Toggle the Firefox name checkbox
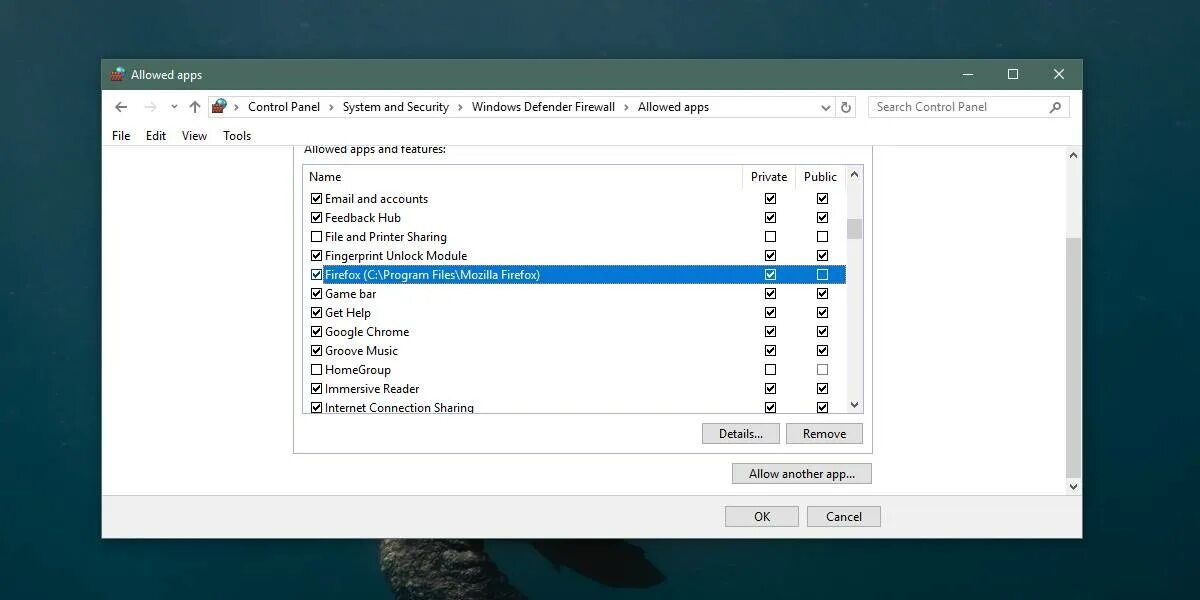The height and width of the screenshot is (600, 1200). [x=316, y=275]
